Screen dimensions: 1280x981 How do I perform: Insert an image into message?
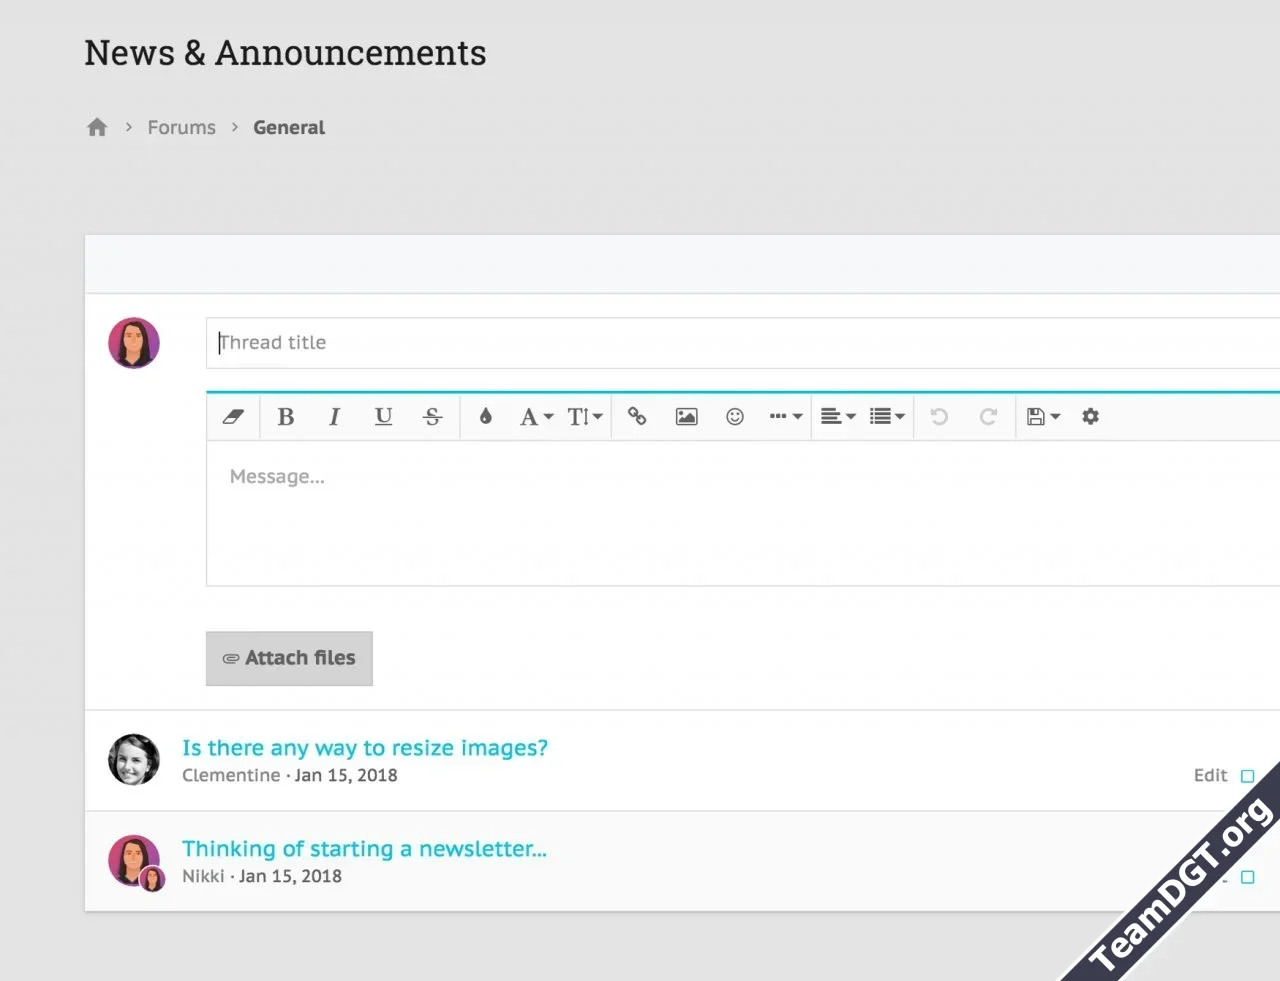click(686, 417)
